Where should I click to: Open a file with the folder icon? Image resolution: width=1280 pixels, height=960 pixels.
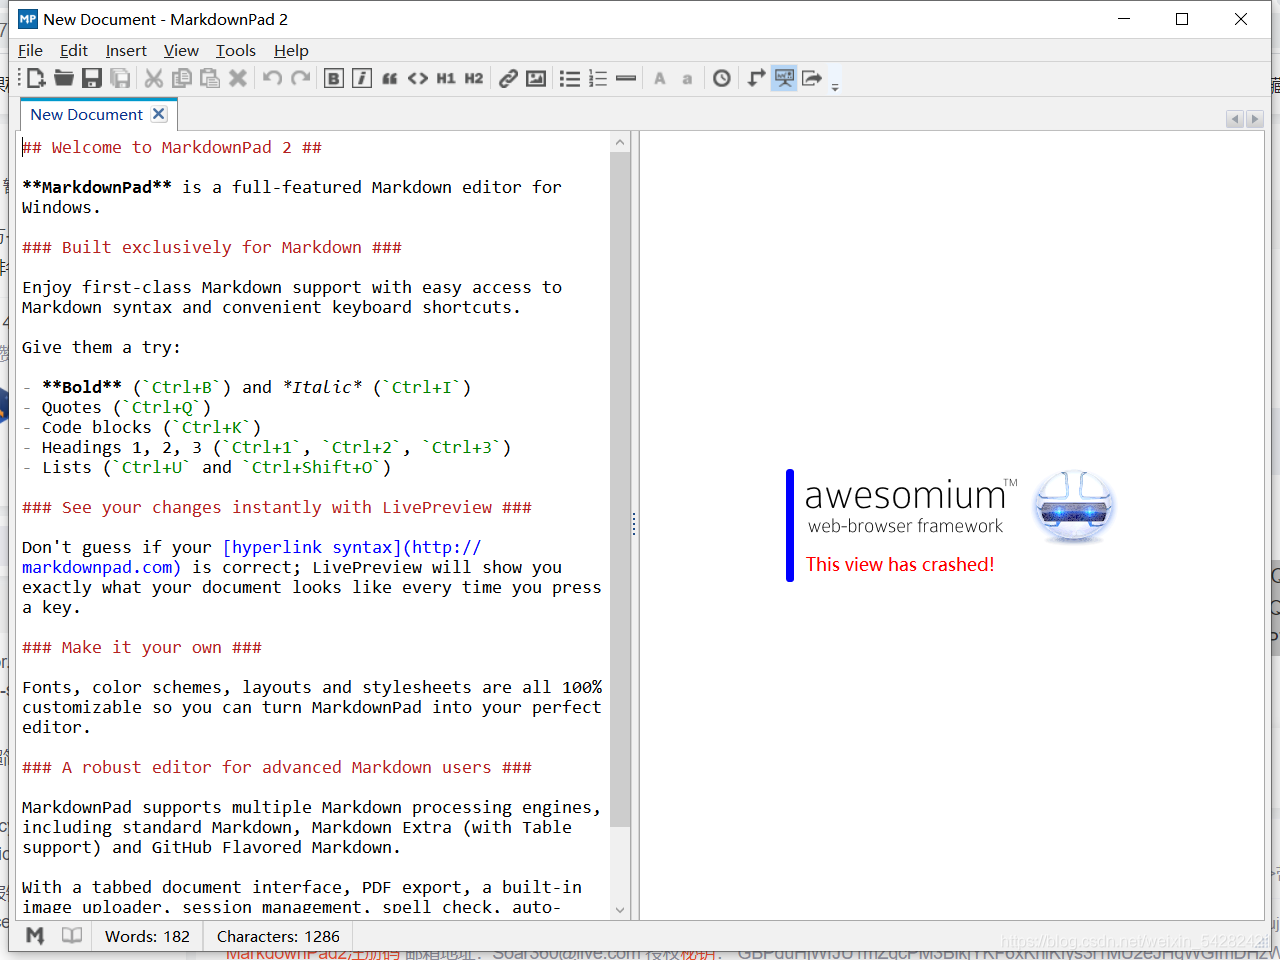pos(64,78)
